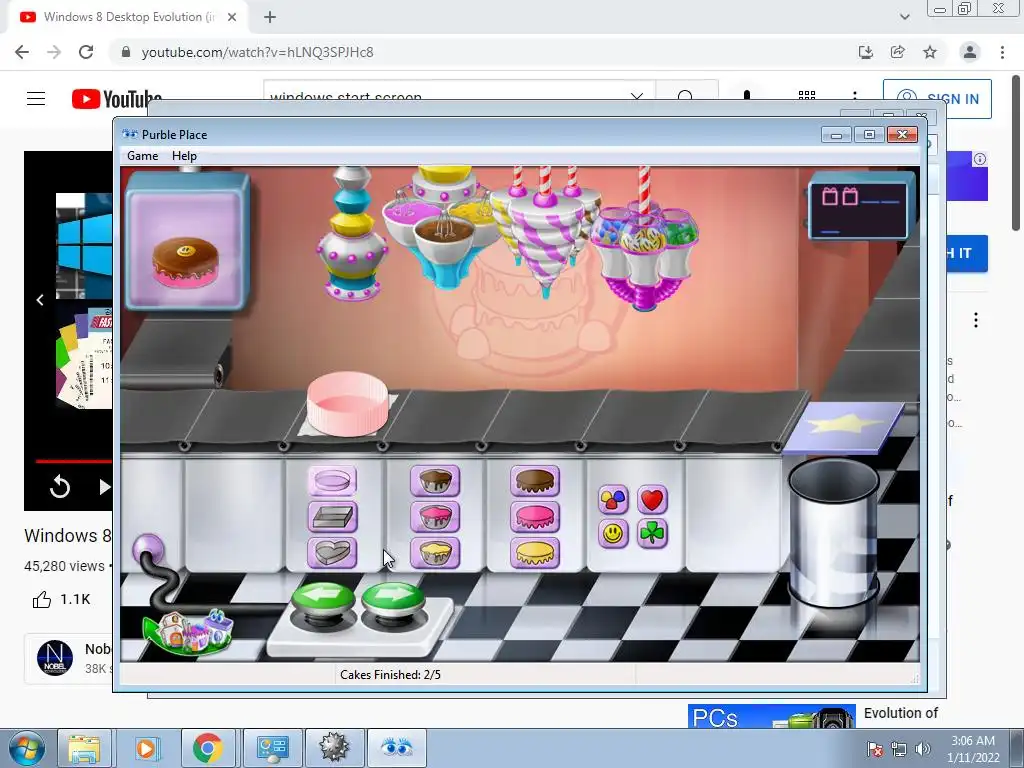The height and width of the screenshot is (768, 1024).
Task: Click Cakes Finished 2/5 status text
Action: pyautogui.click(x=391, y=675)
